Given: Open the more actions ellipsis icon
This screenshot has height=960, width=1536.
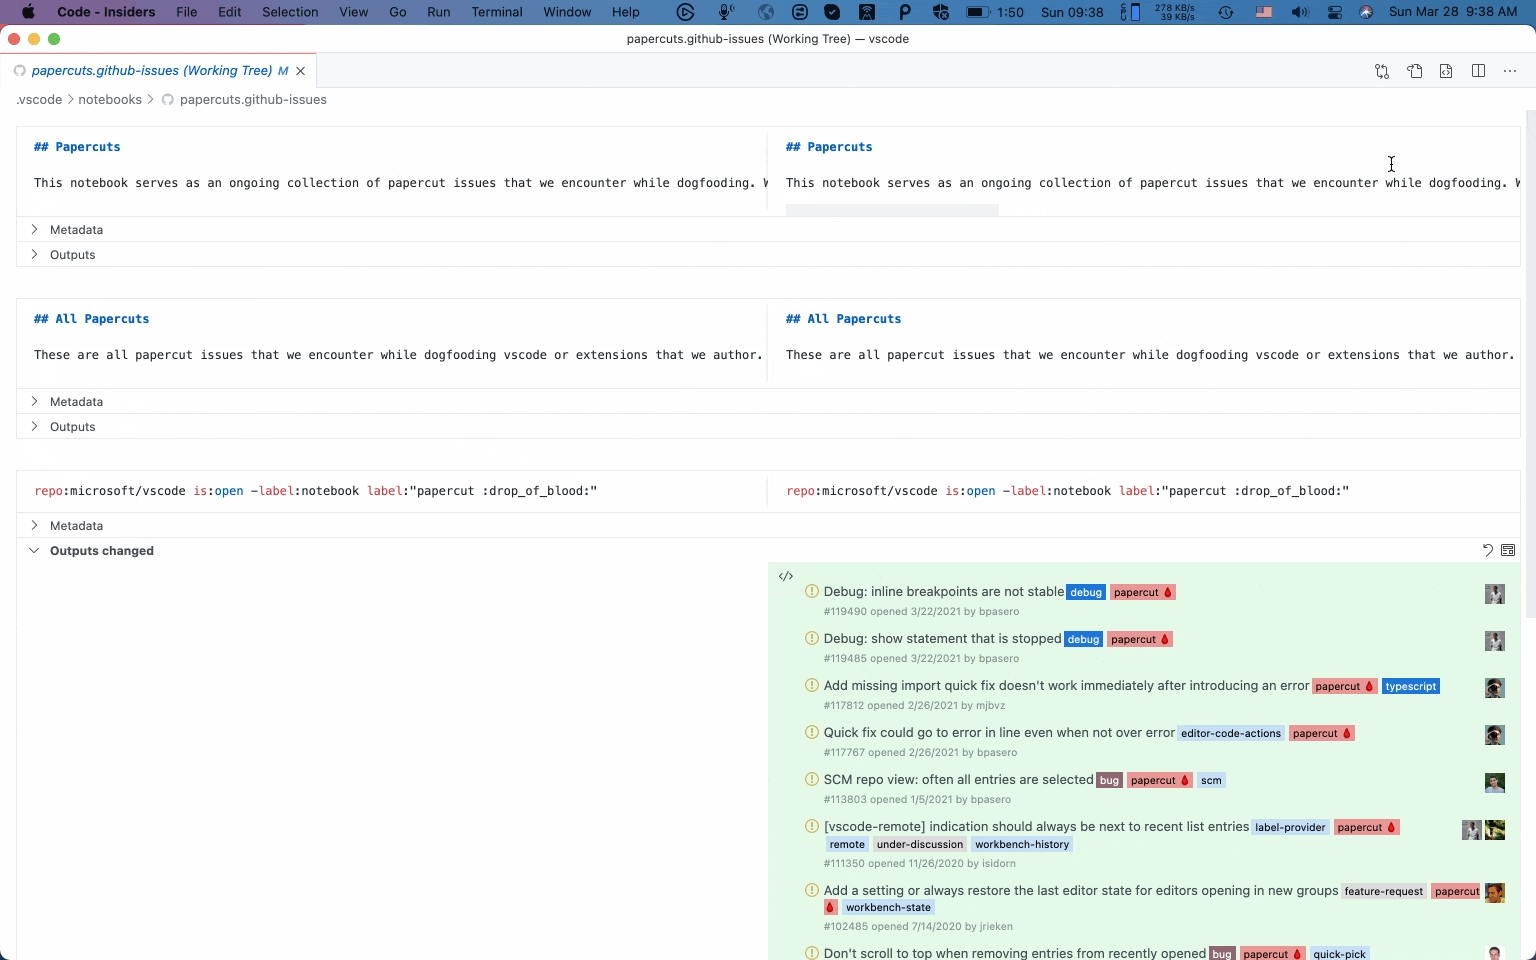Looking at the screenshot, I should pyautogui.click(x=1511, y=71).
